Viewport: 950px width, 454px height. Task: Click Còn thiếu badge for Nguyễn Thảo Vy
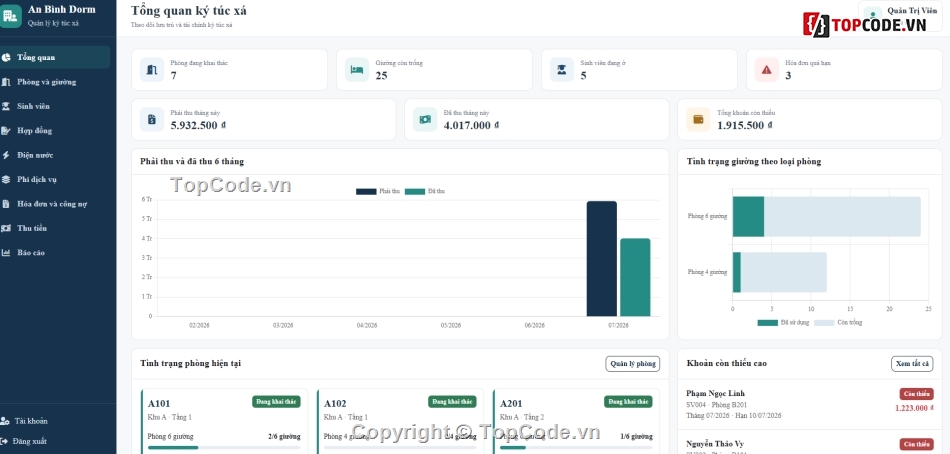pyautogui.click(x=916, y=444)
